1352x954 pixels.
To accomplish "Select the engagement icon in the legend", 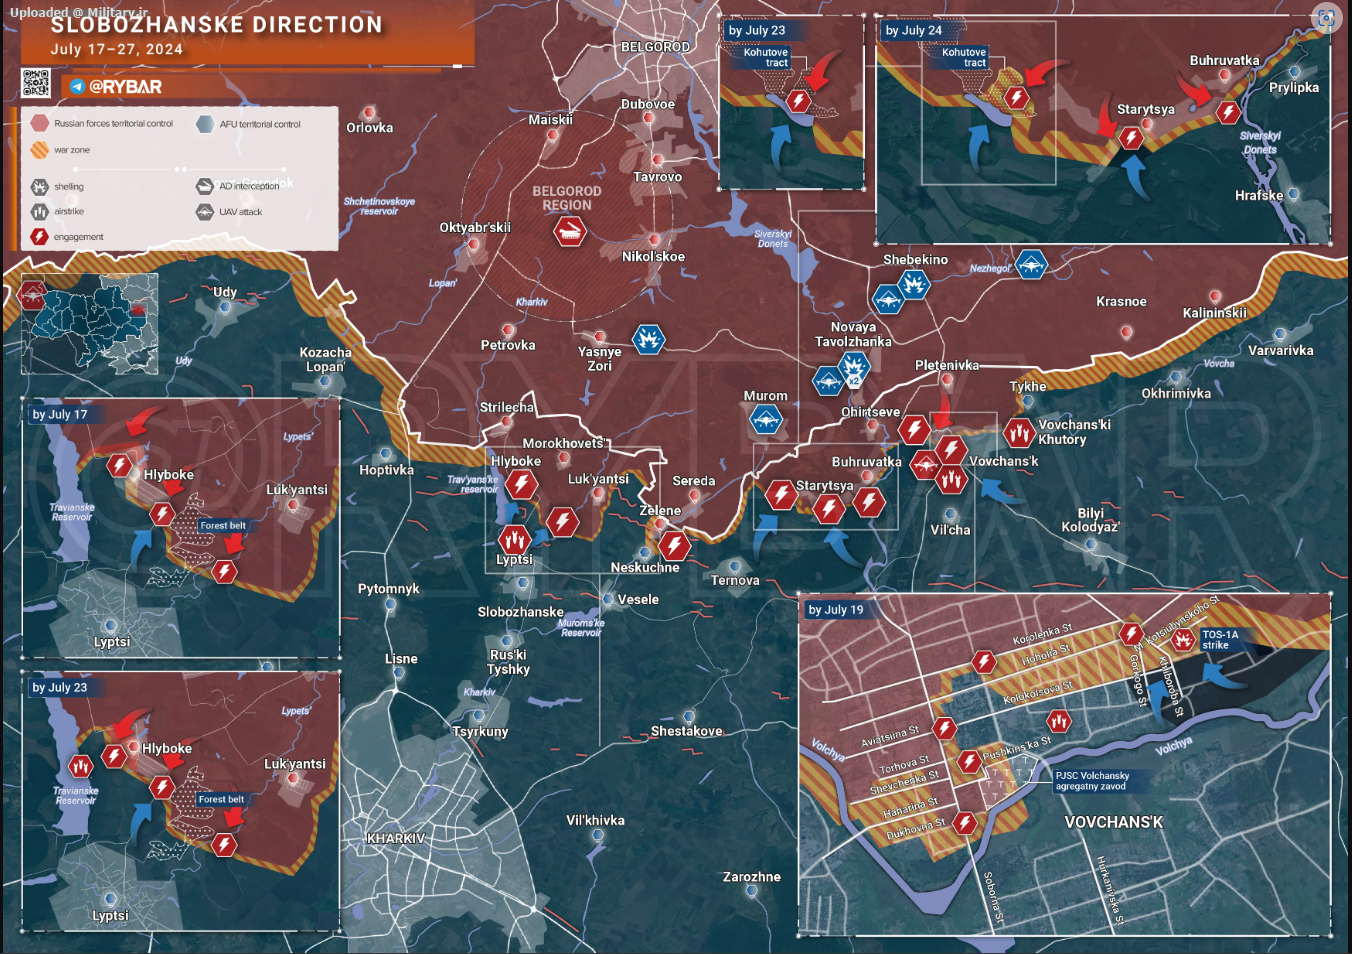I will point(40,237).
